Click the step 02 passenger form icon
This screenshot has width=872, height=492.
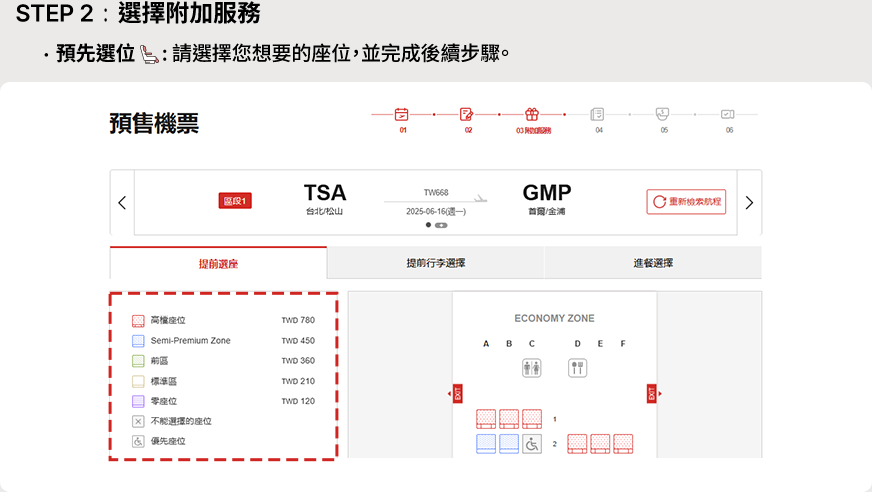[466, 114]
